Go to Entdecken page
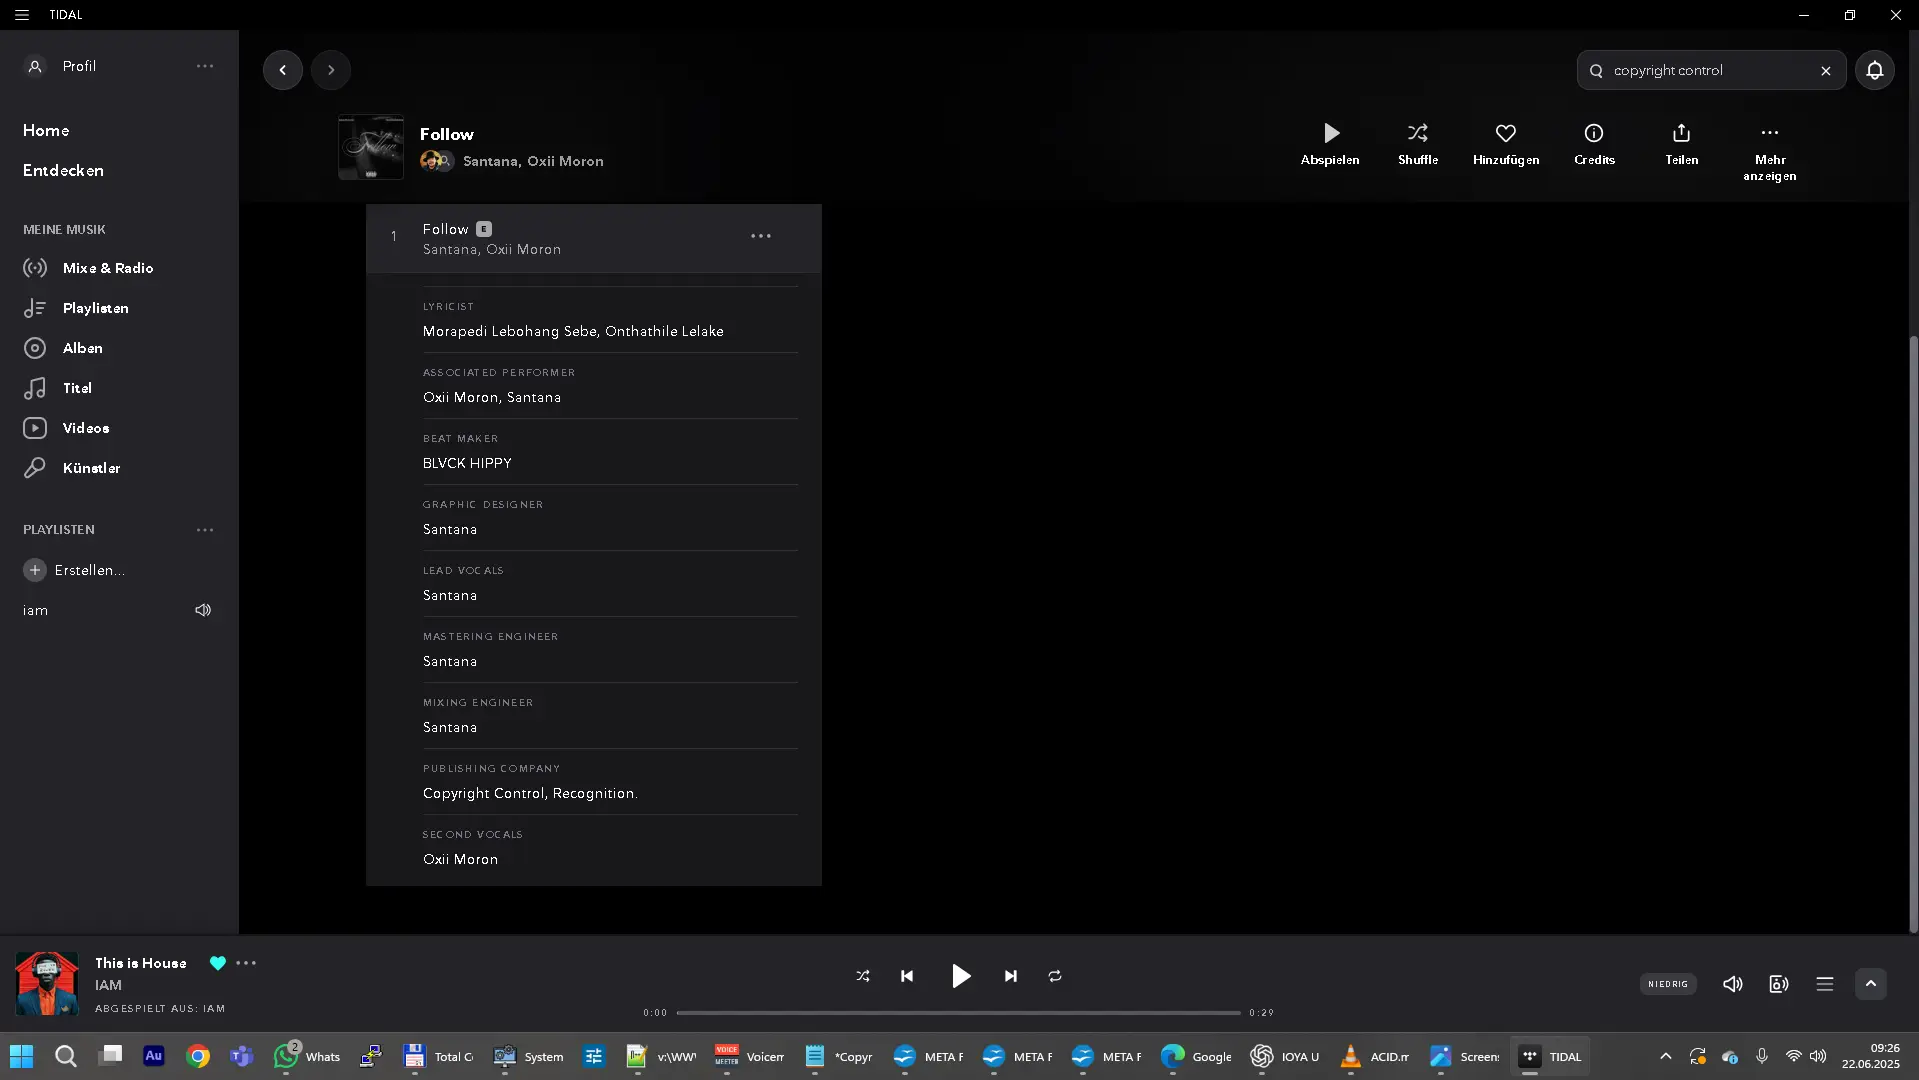This screenshot has width=1919, height=1080. click(63, 170)
